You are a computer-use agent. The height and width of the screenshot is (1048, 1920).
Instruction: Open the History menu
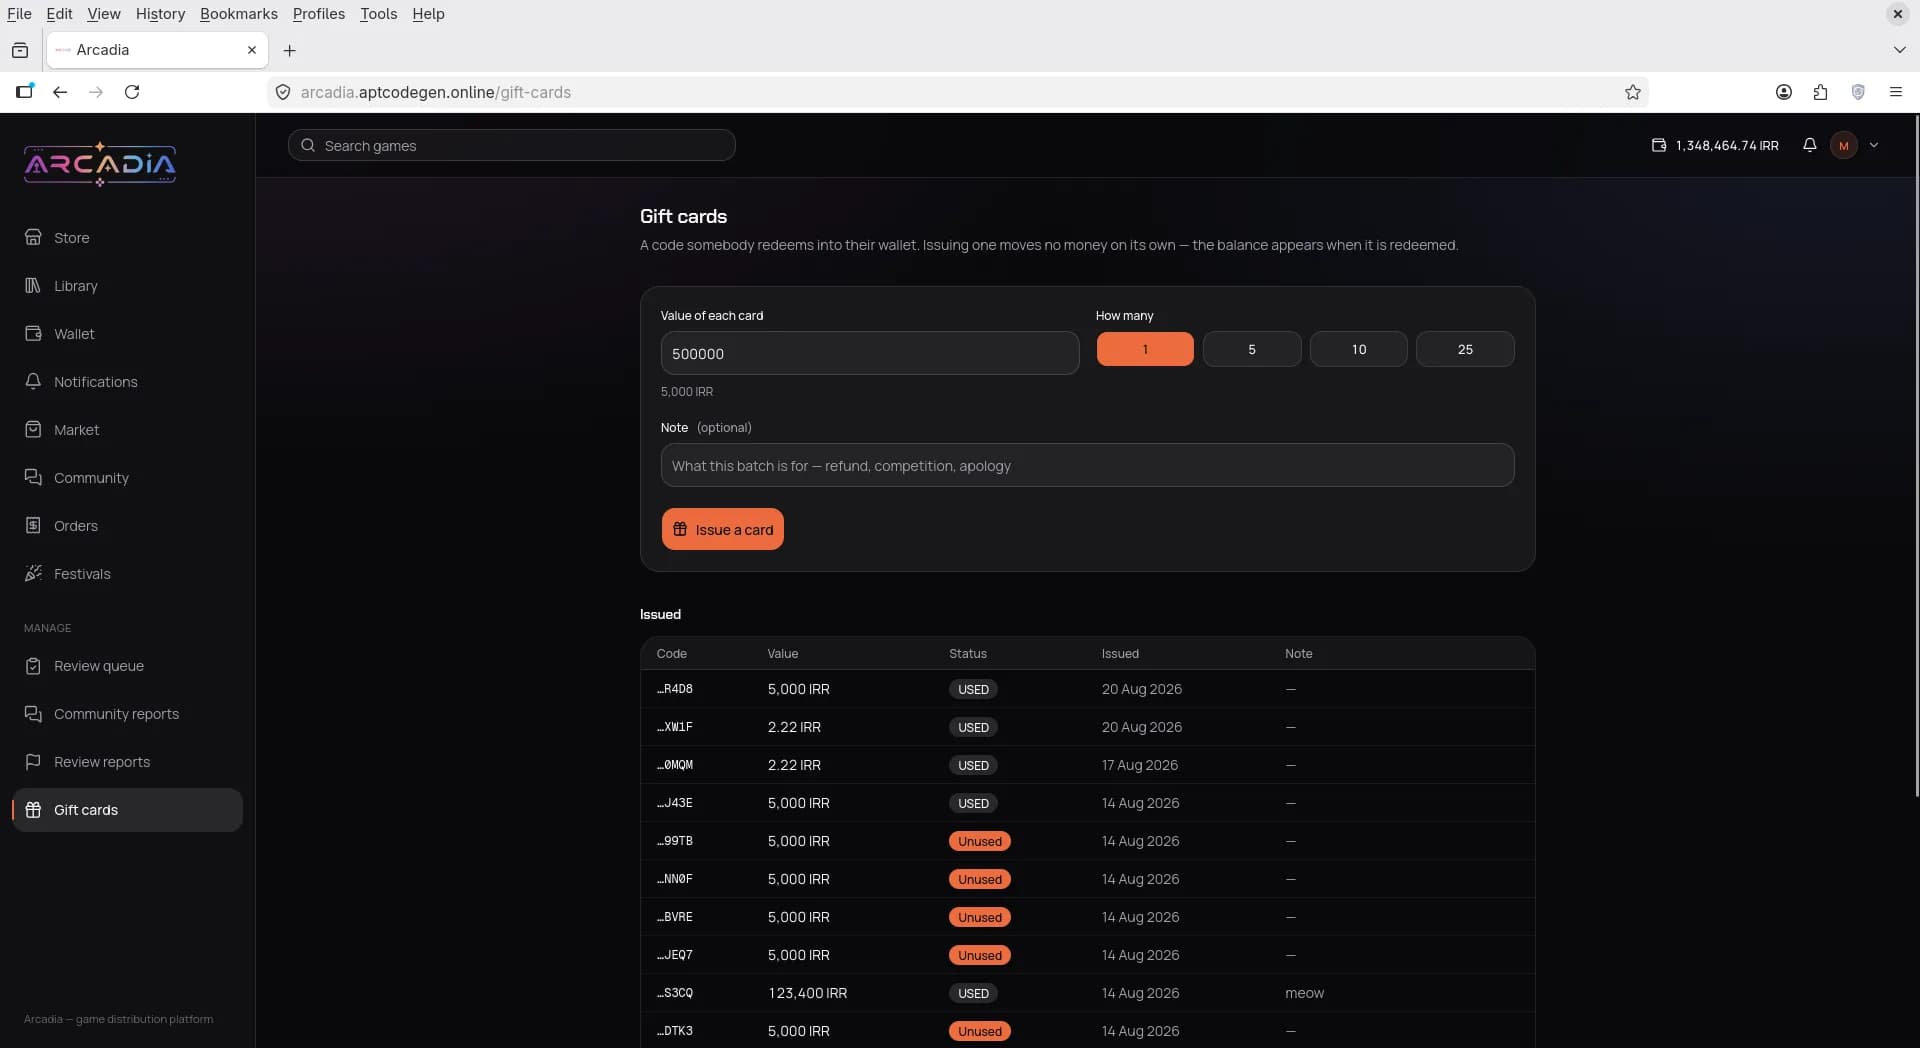pyautogui.click(x=160, y=14)
